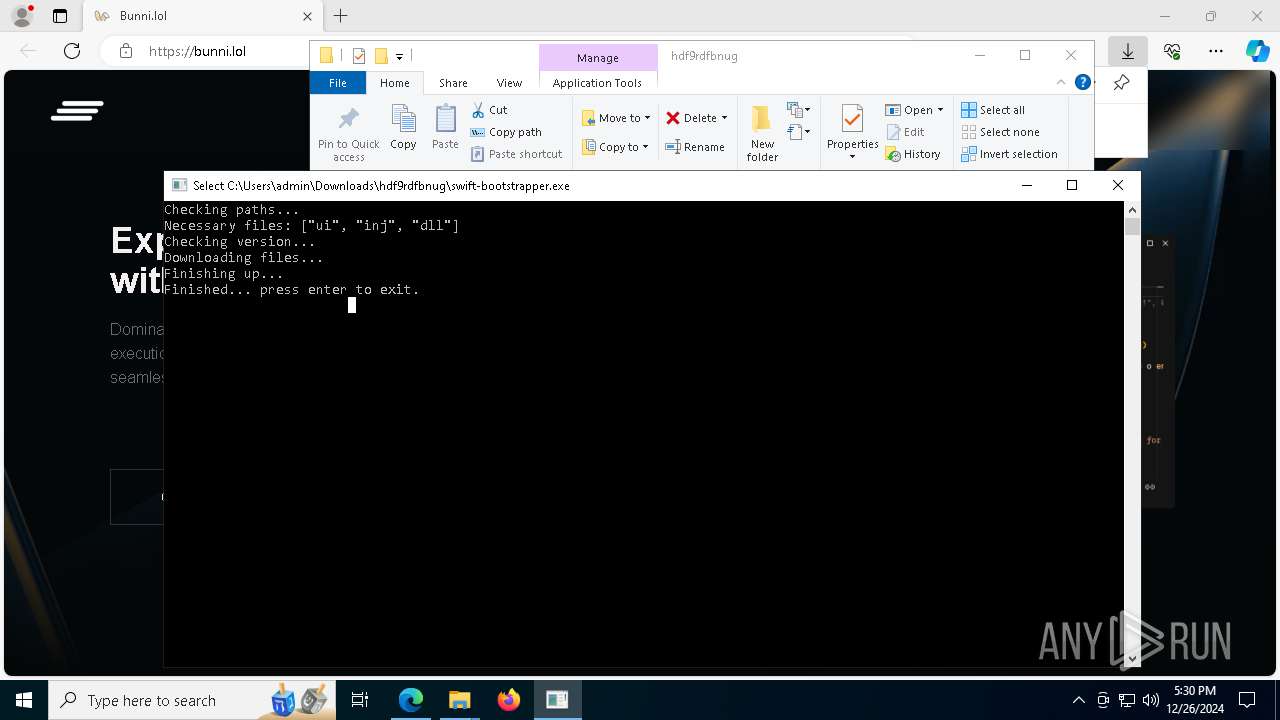Image resolution: width=1280 pixels, height=720 pixels.
Task: Rename the selected item in Explorer
Action: click(x=696, y=147)
